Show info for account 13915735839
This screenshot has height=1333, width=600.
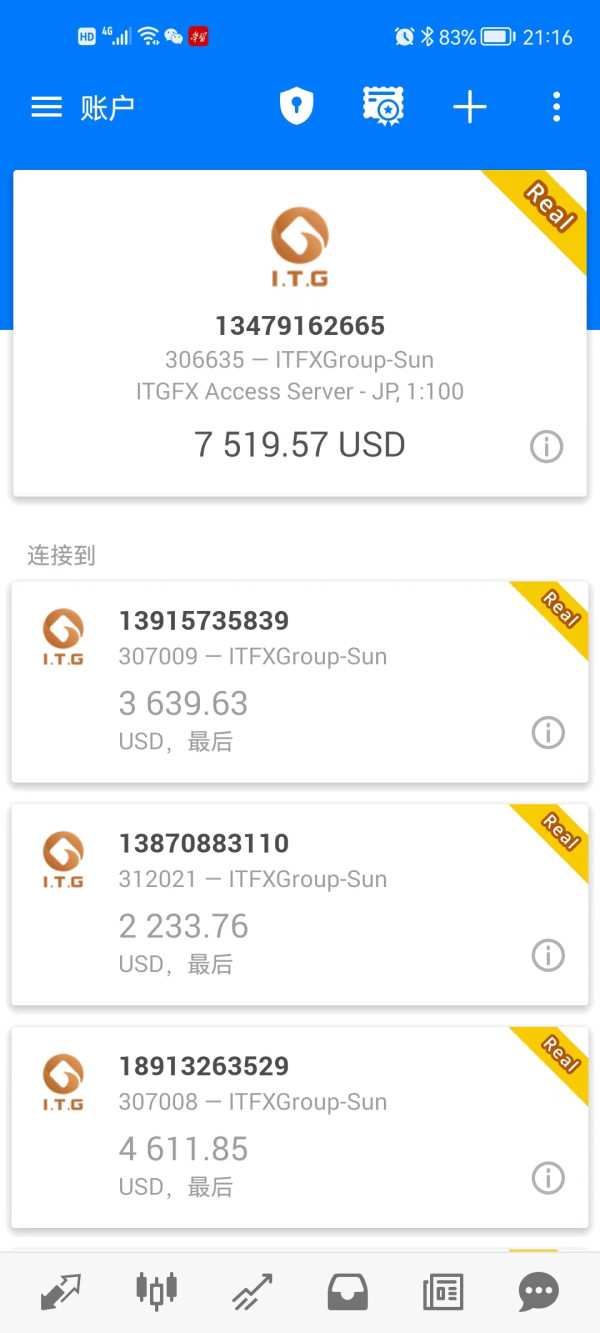[x=547, y=733]
